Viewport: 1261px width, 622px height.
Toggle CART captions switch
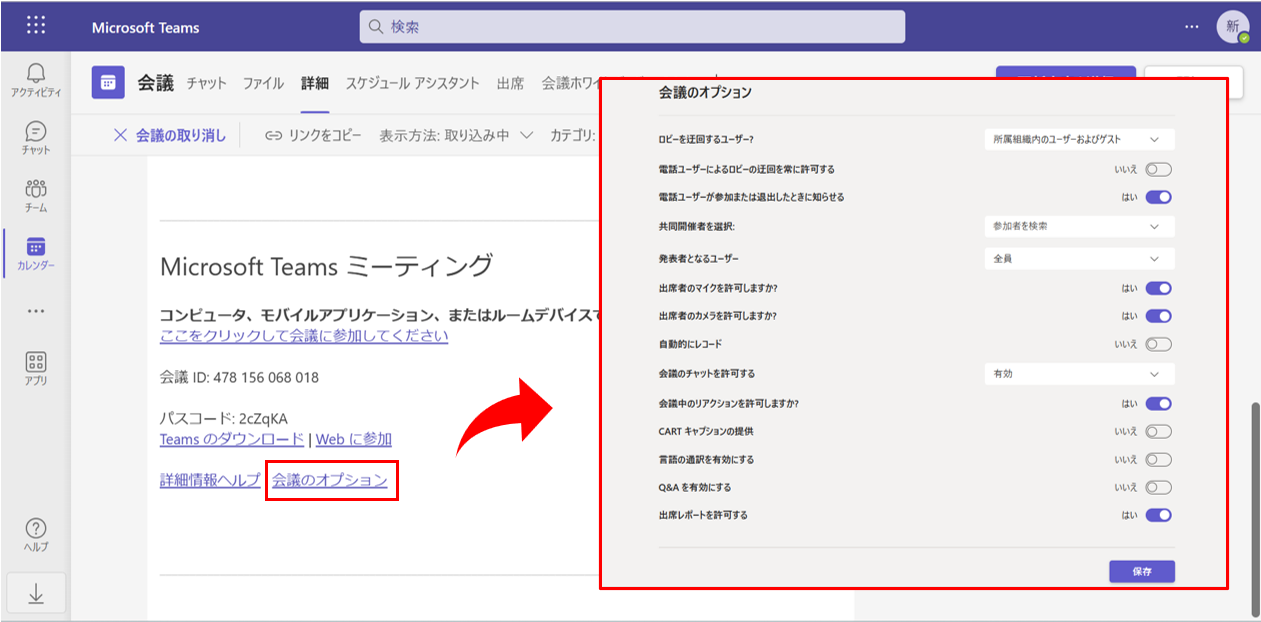(1158, 432)
